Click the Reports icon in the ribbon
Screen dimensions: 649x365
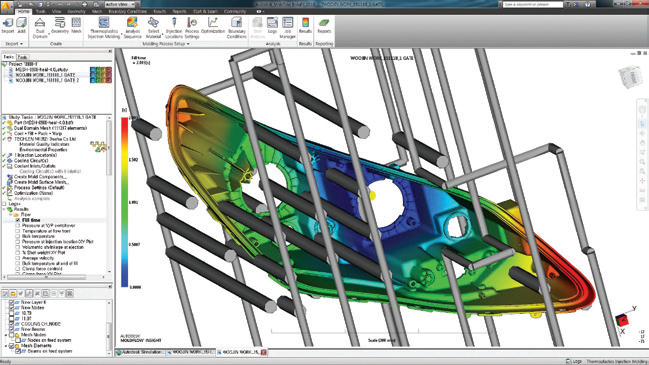click(x=324, y=25)
